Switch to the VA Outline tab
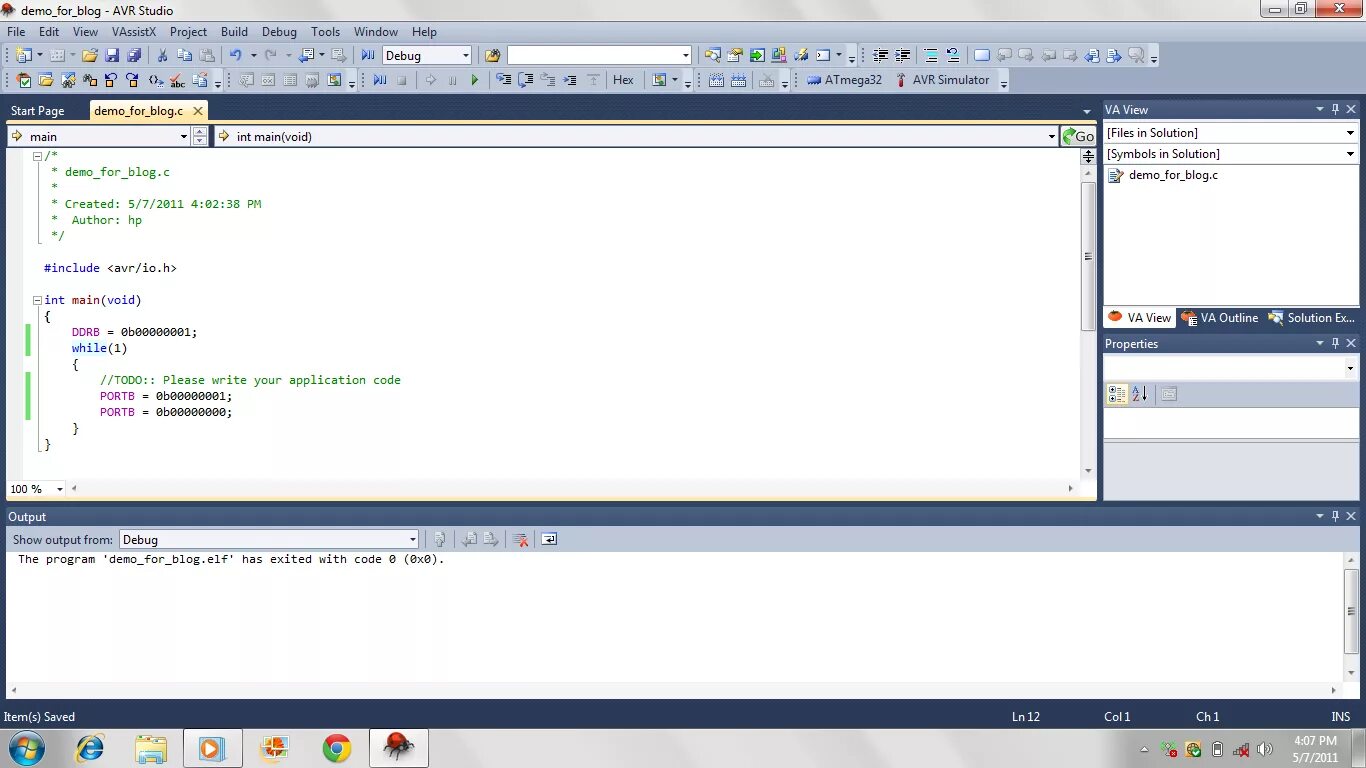The height and width of the screenshot is (768, 1366). (x=1220, y=318)
